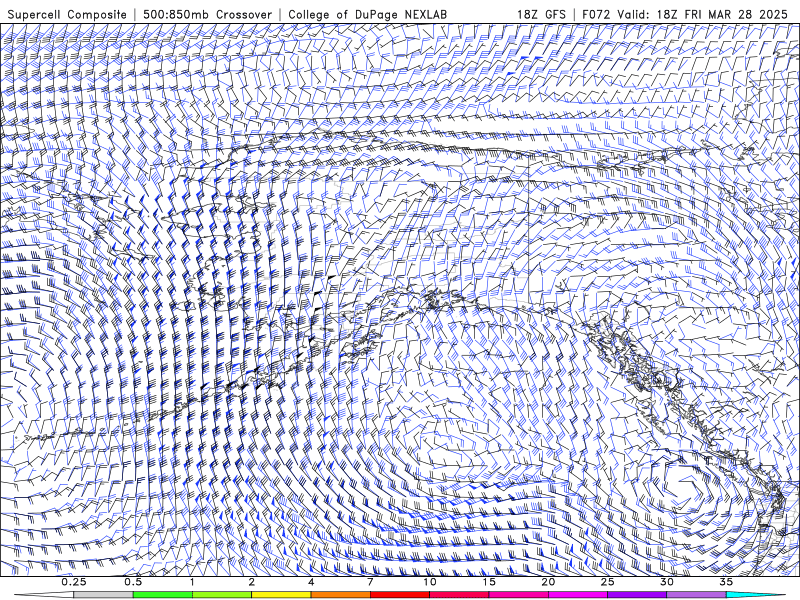Select the crimson 10–15 colorbar segment
Image resolution: width=800 pixels, height=600 pixels.
click(x=459, y=595)
